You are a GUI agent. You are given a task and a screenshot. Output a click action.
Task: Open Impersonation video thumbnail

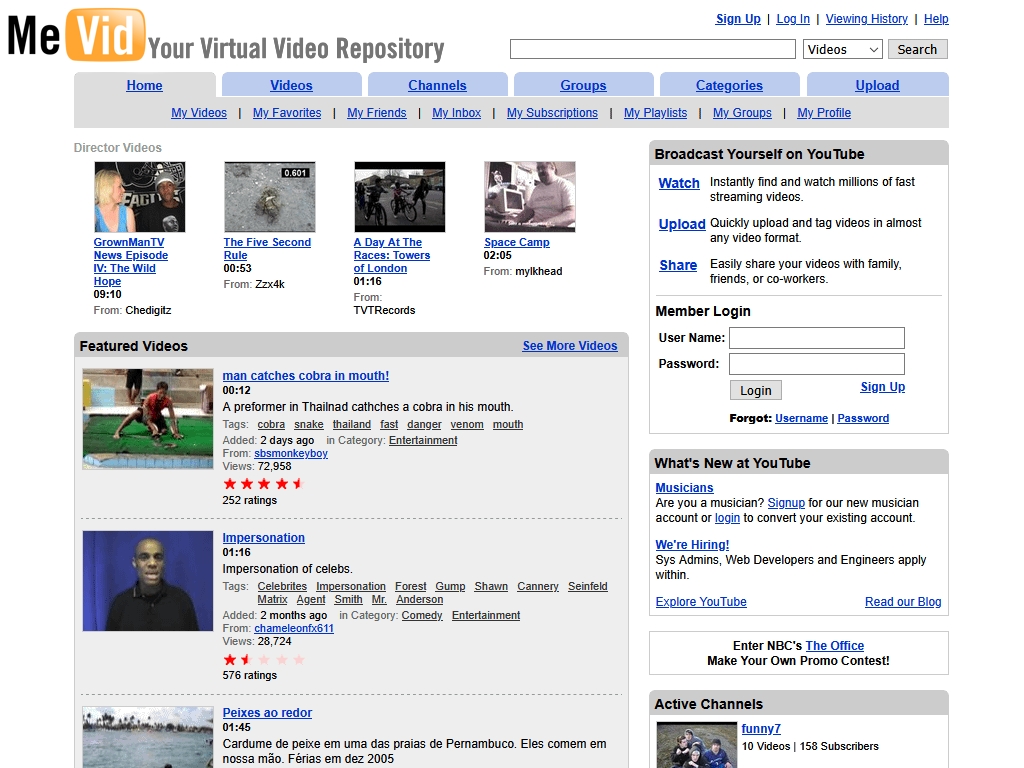click(x=147, y=581)
